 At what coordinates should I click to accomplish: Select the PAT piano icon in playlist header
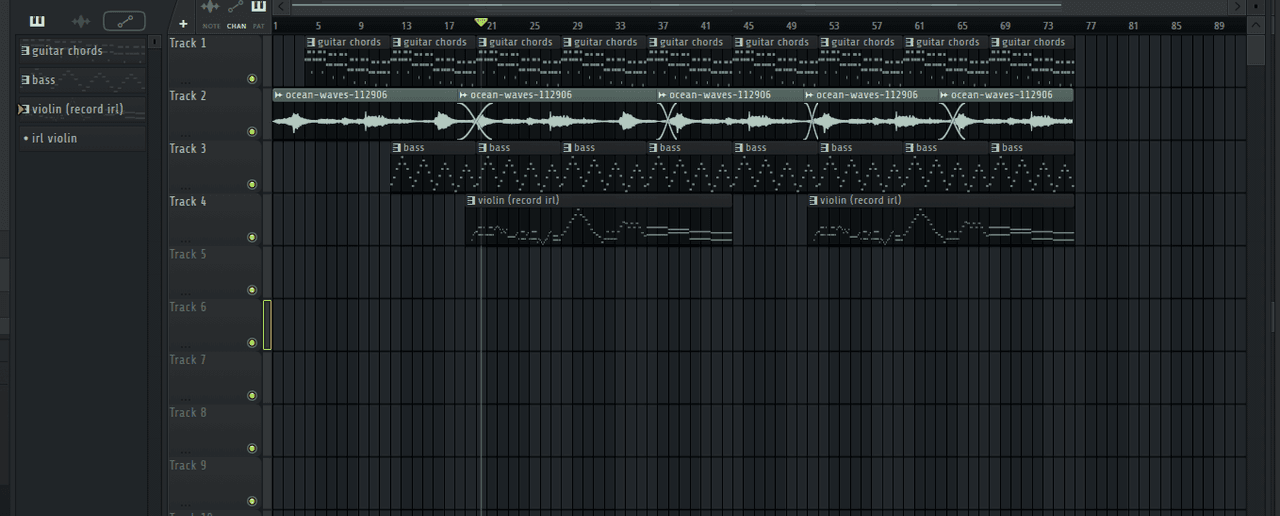(x=259, y=8)
